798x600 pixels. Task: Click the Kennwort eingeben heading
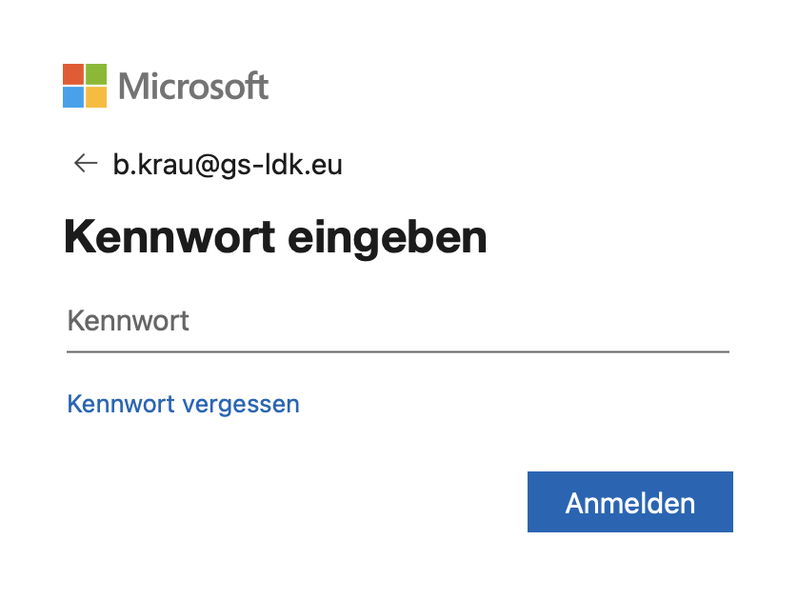[x=275, y=238]
